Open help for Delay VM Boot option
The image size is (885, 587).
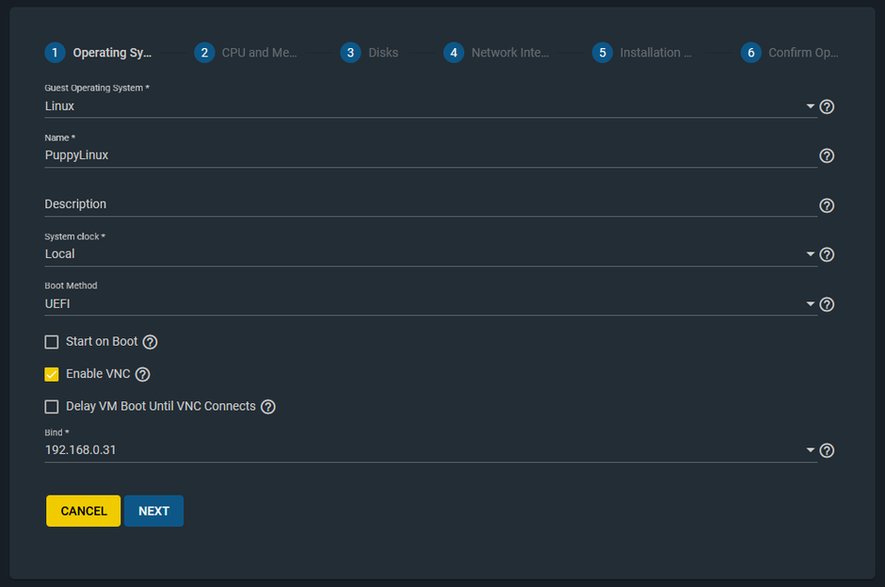pyautogui.click(x=268, y=406)
